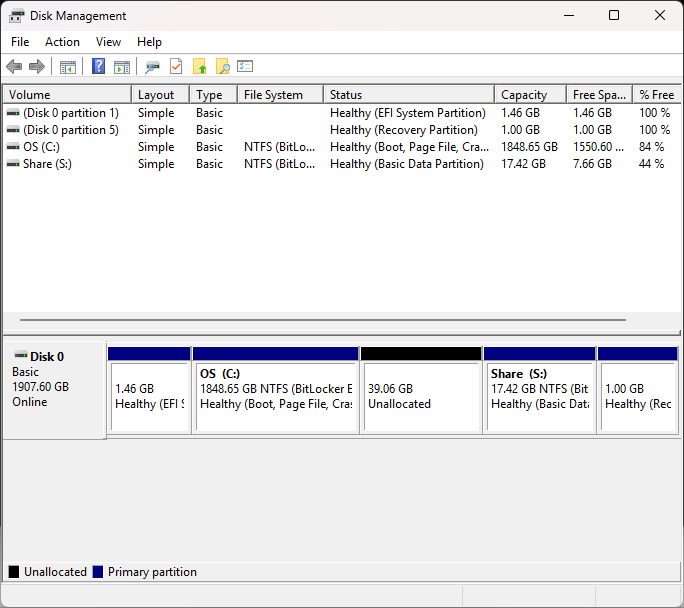Click the checklist settings toolbar icon
The width and height of the screenshot is (684, 608).
point(245,66)
